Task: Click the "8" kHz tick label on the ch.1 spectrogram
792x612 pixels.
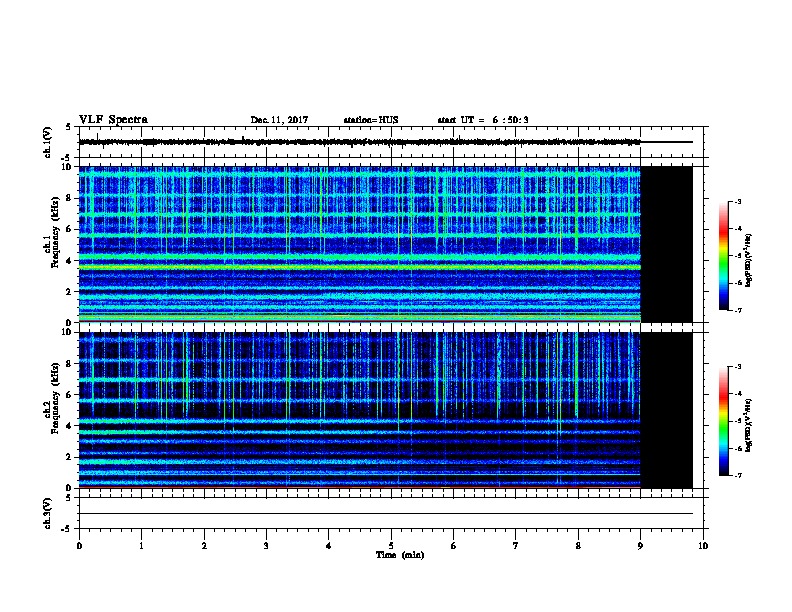Action: coord(69,198)
